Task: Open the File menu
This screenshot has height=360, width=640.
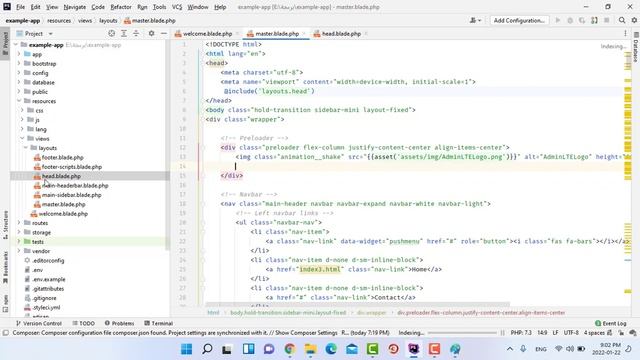Action: point(20,7)
